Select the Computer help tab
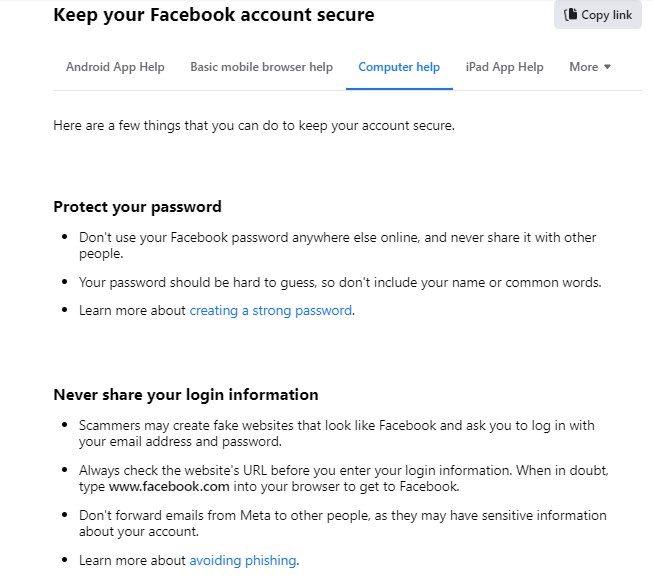This screenshot has width=653, height=583. click(x=399, y=67)
